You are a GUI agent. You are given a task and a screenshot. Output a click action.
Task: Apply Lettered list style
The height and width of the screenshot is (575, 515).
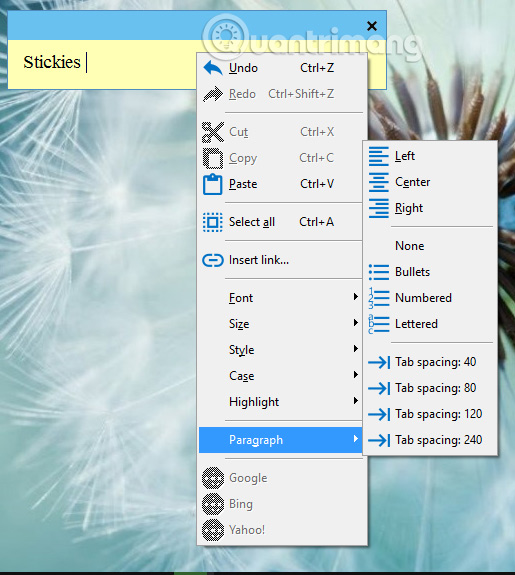pyautogui.click(x=430, y=324)
